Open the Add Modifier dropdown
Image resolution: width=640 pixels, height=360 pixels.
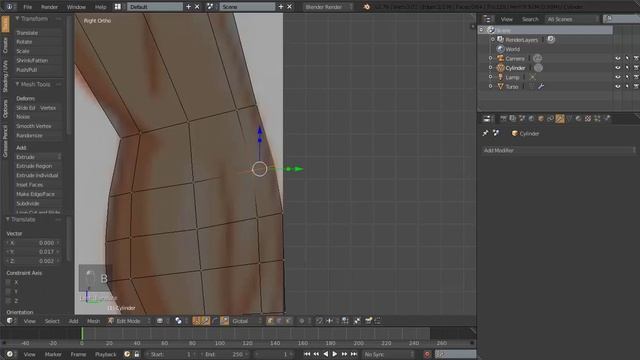558,150
